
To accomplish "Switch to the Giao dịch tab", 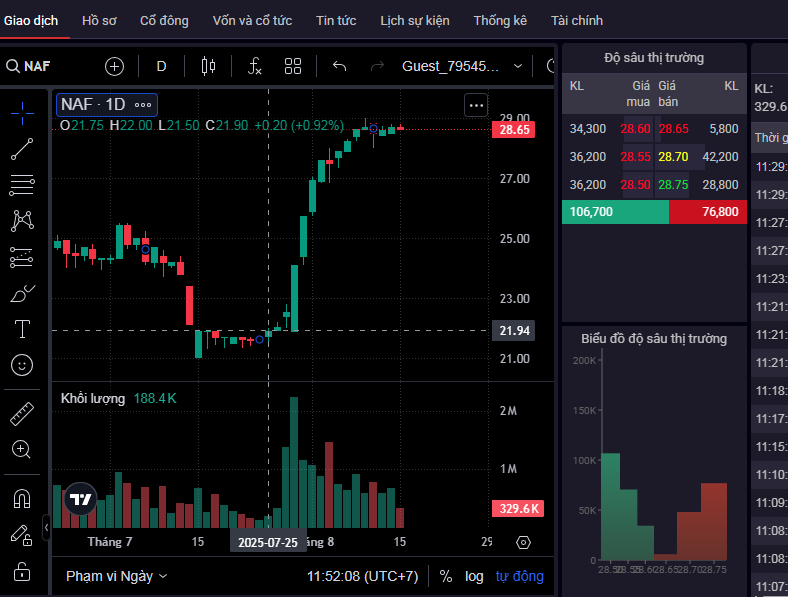I will pyautogui.click(x=31, y=21).
